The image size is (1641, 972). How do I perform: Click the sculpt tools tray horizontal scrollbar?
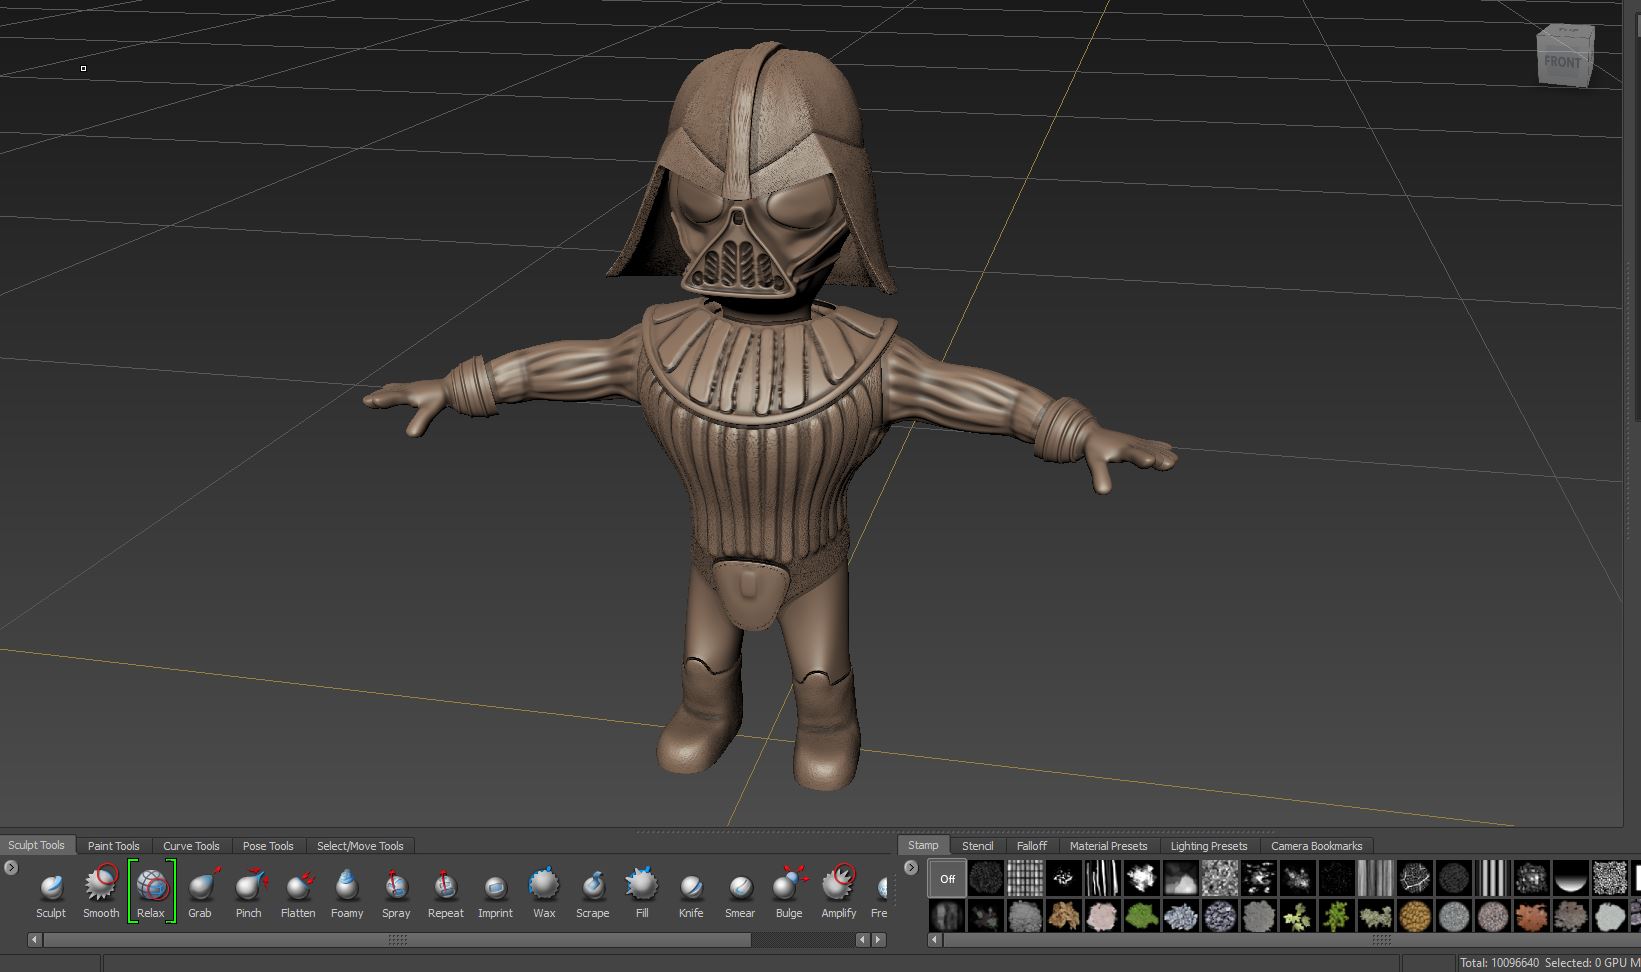(396, 940)
